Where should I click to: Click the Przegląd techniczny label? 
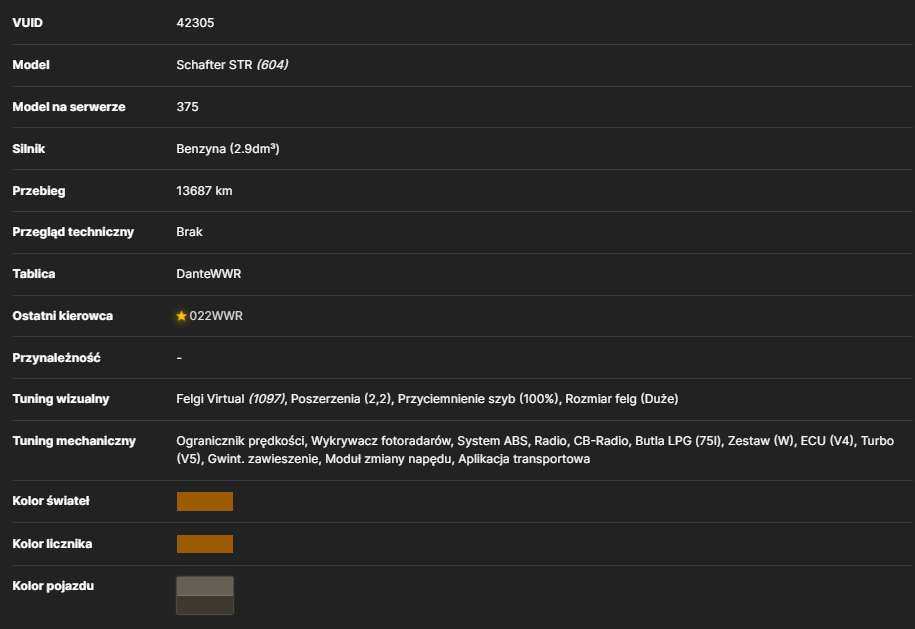click(73, 232)
